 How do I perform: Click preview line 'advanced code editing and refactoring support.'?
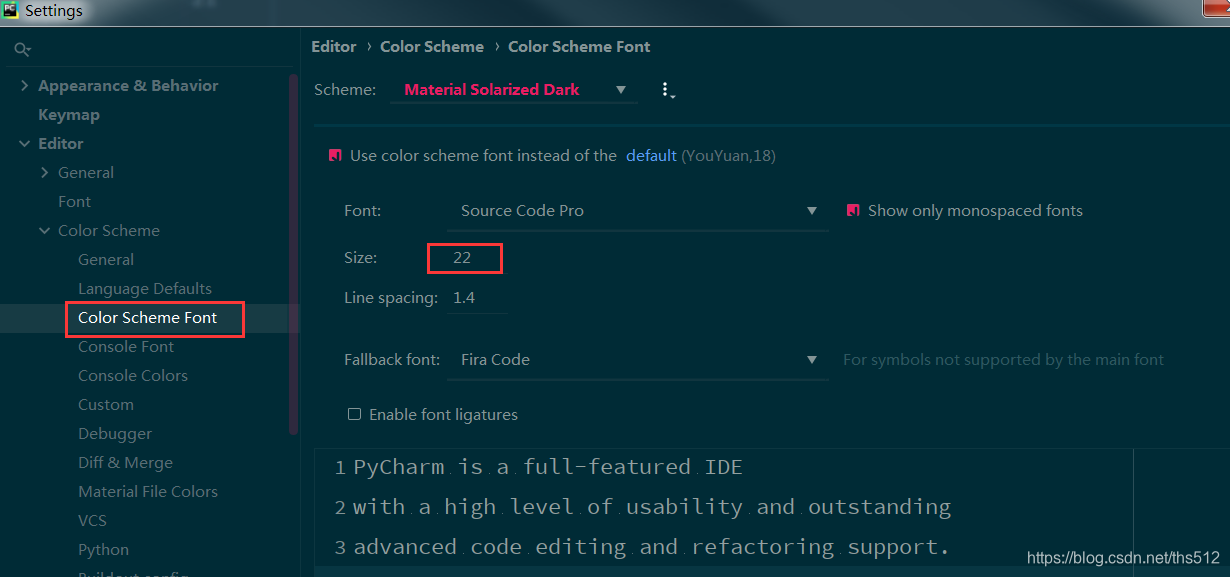coord(652,547)
